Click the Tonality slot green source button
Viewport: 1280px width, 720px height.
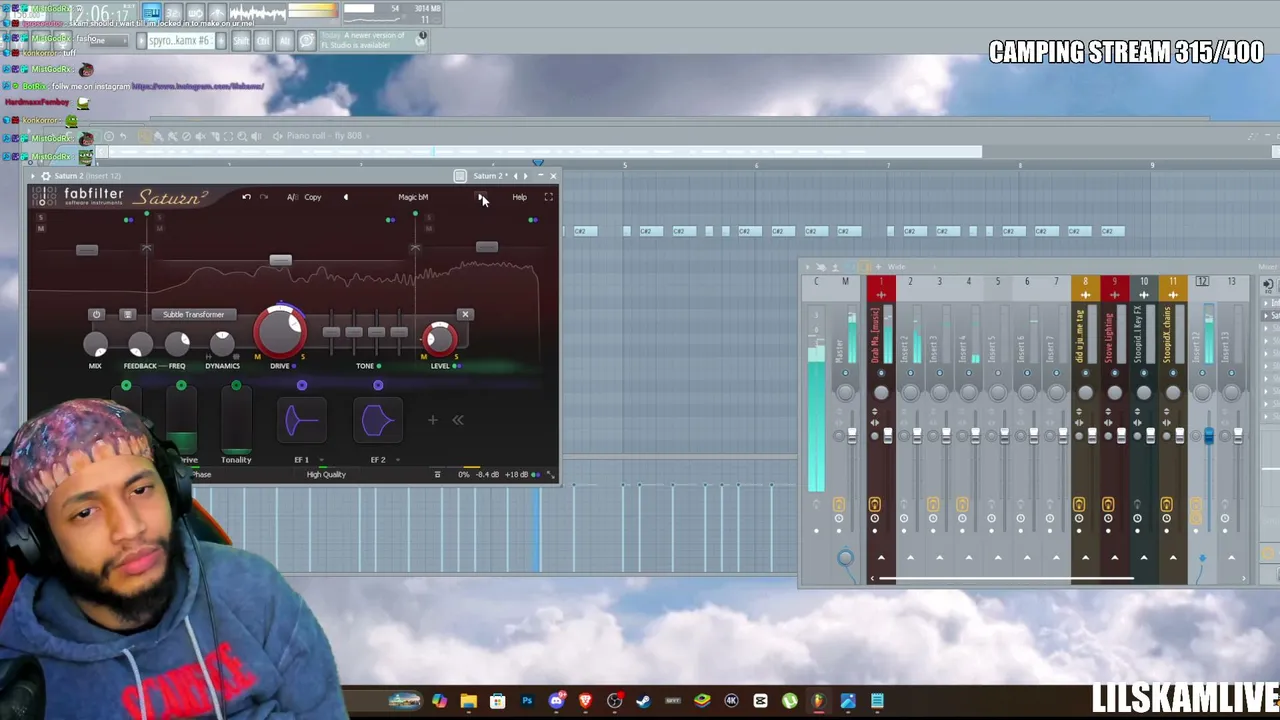pos(236,385)
